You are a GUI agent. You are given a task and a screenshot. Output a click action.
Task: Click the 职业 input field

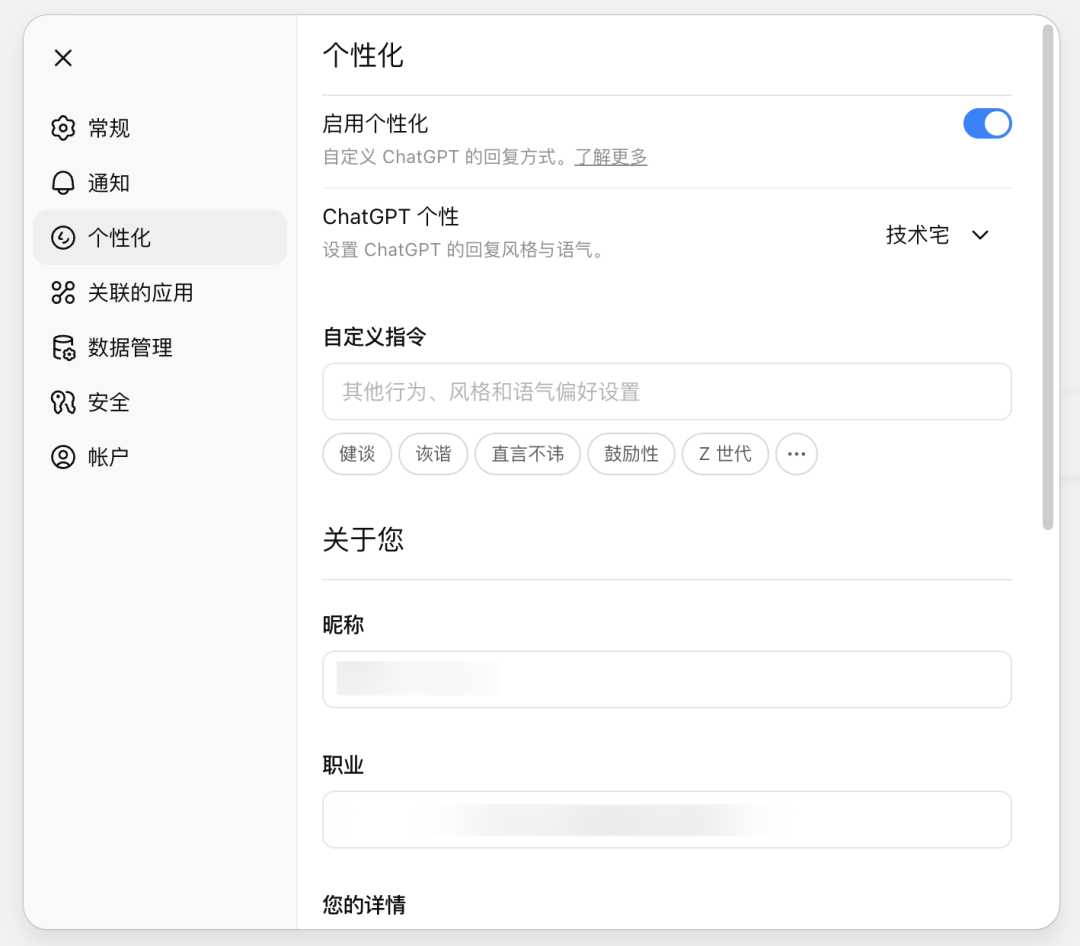(x=666, y=819)
